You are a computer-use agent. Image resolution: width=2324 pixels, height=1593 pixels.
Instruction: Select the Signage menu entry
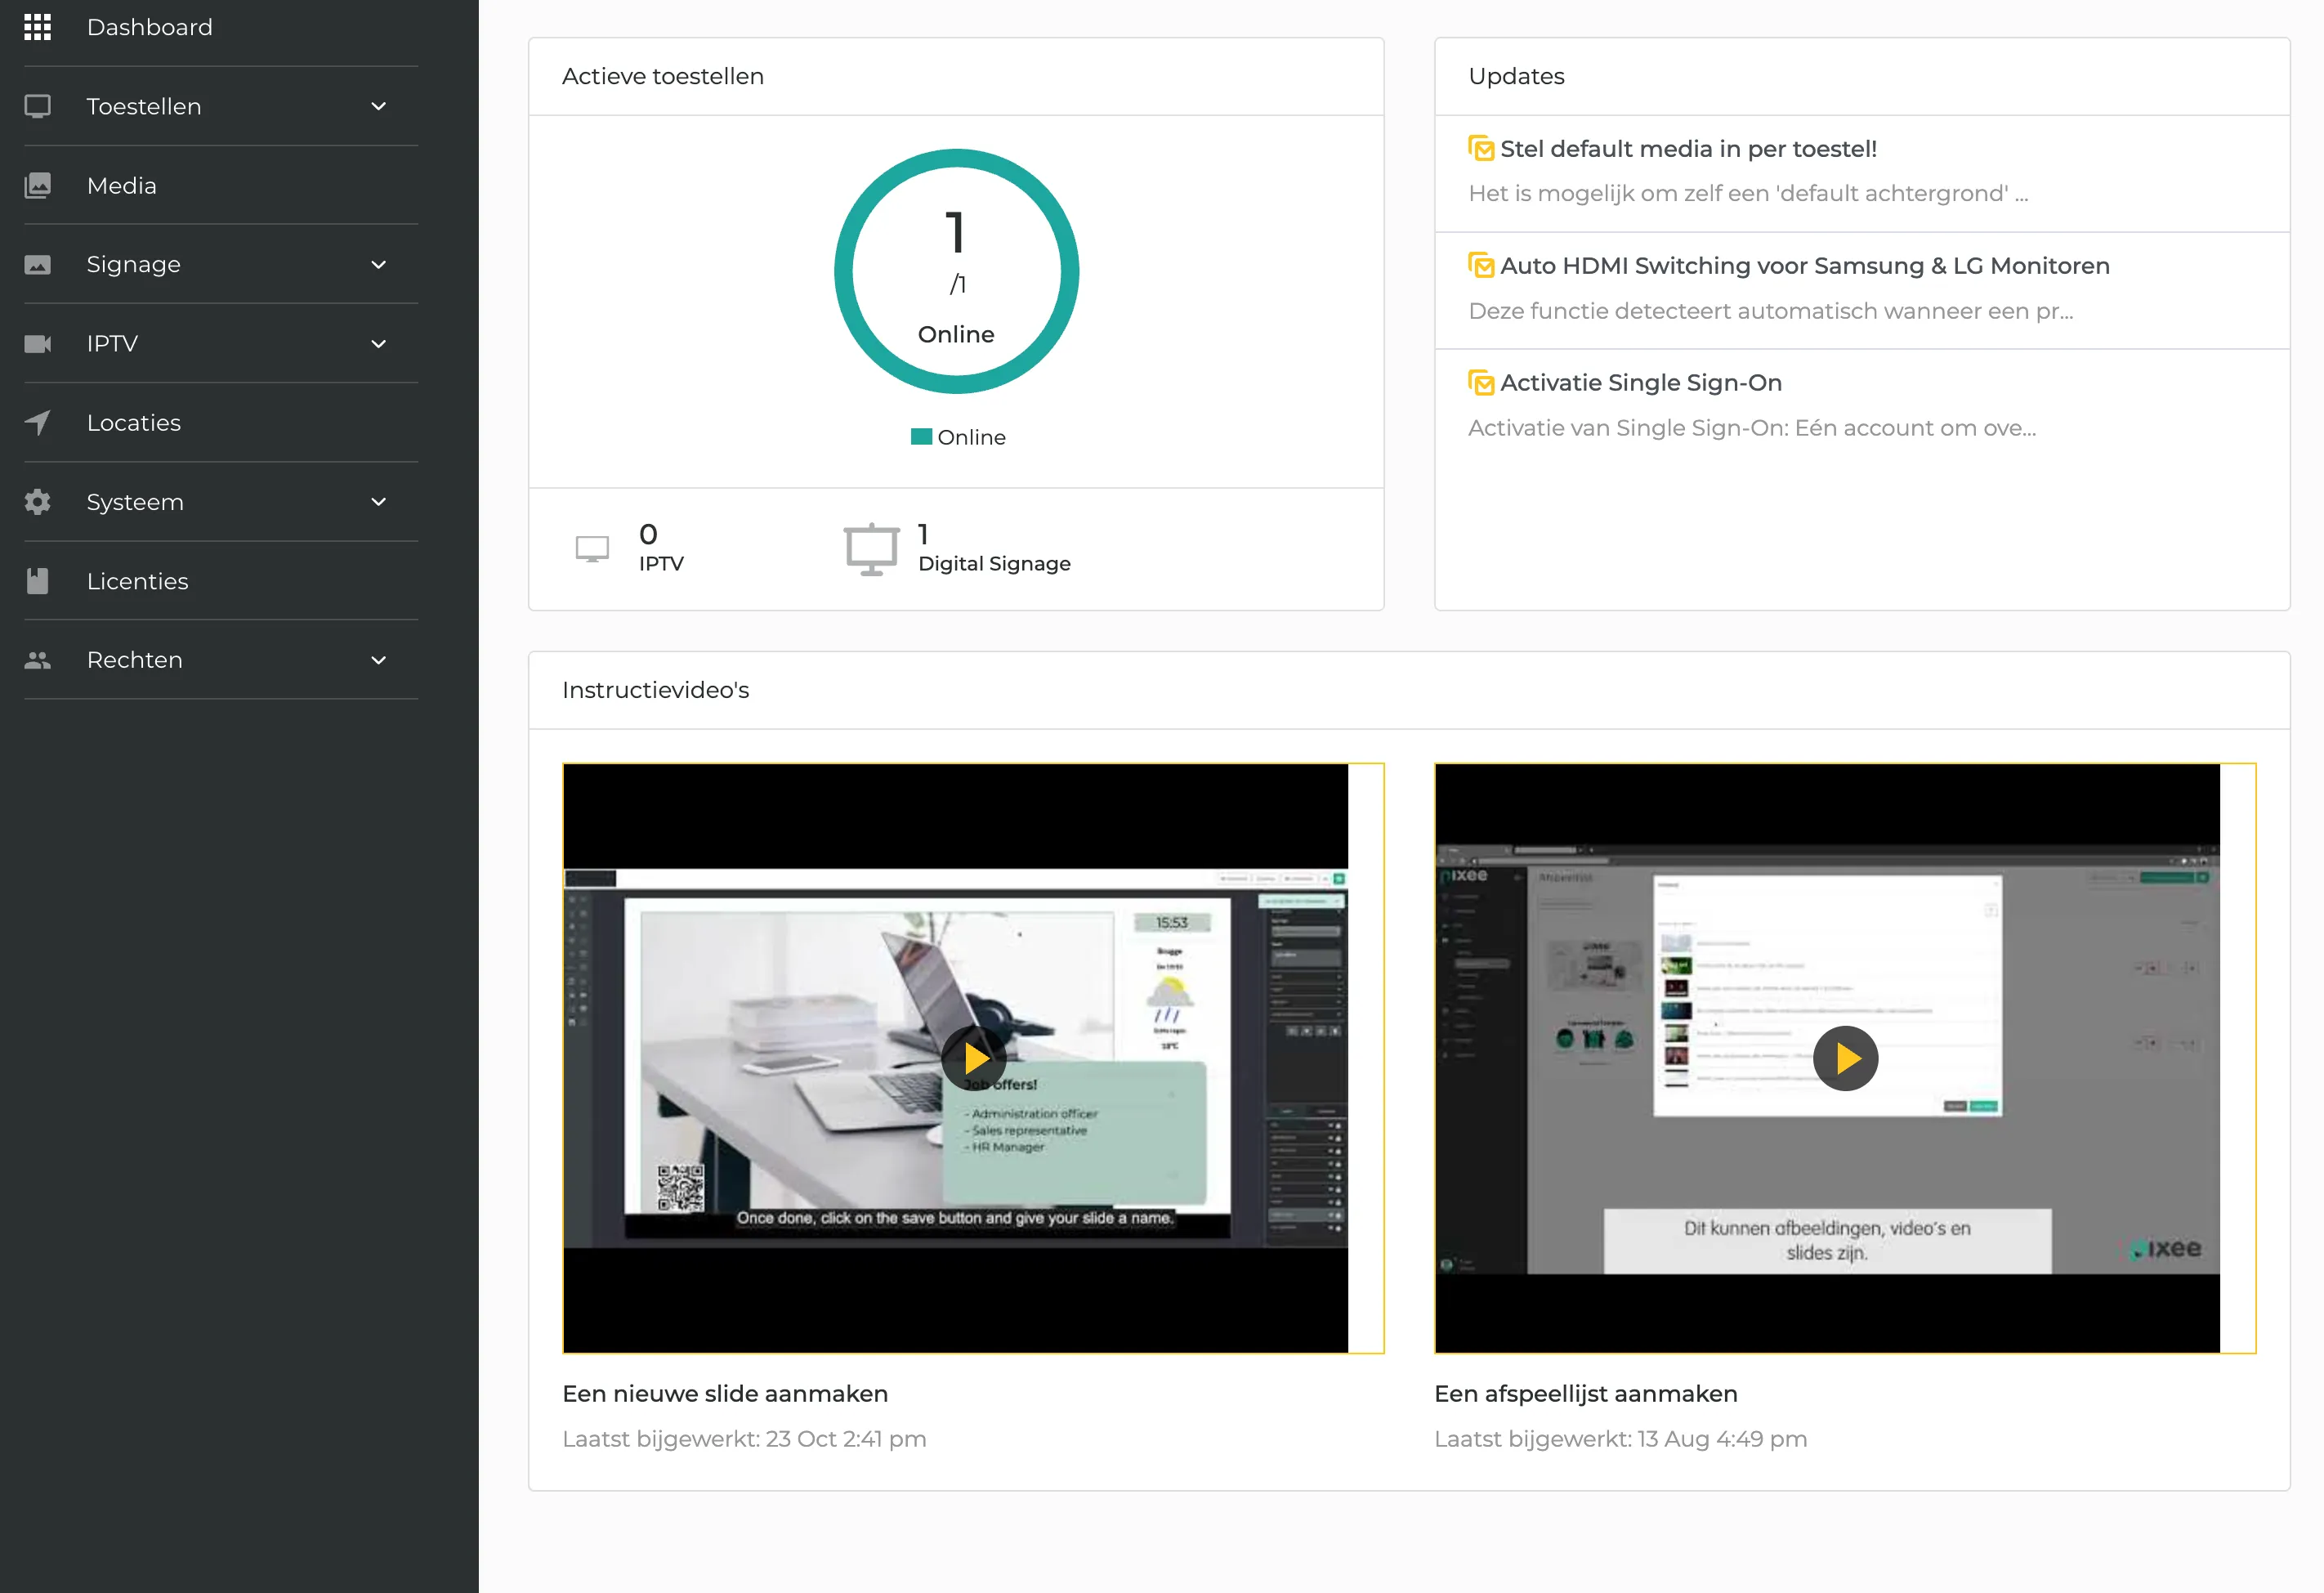coord(133,264)
